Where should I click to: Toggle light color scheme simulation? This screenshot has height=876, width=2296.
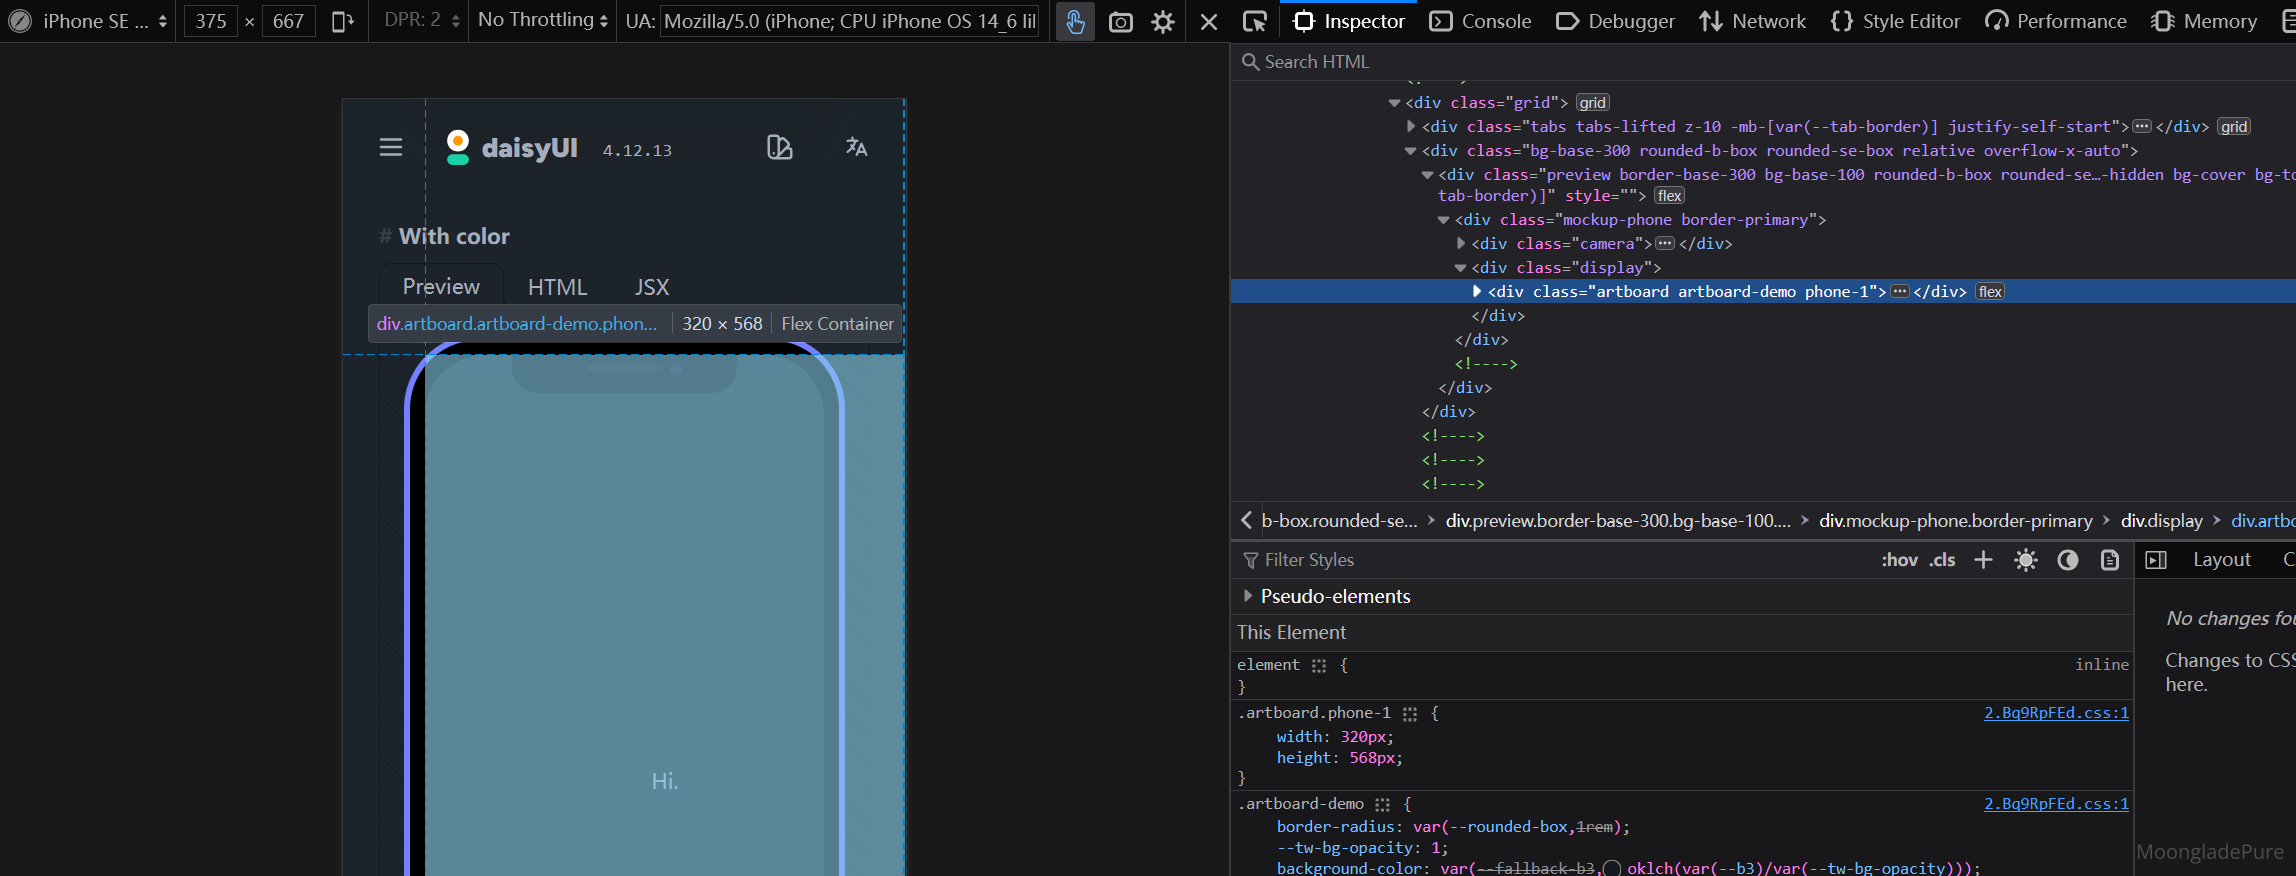coord(2026,560)
